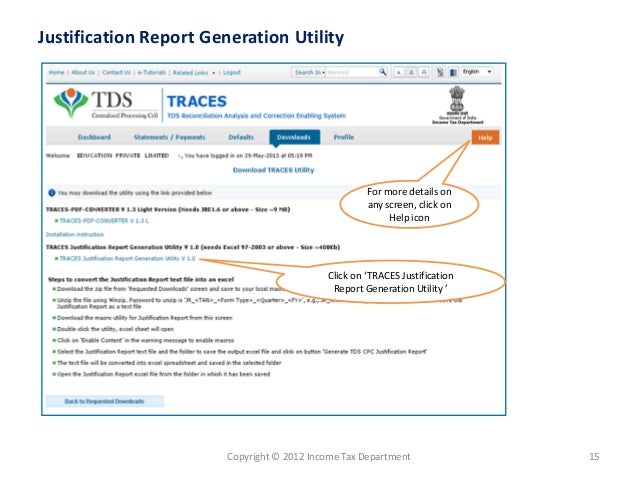Click the TDS Centralized Processing Cell logo

(105, 104)
